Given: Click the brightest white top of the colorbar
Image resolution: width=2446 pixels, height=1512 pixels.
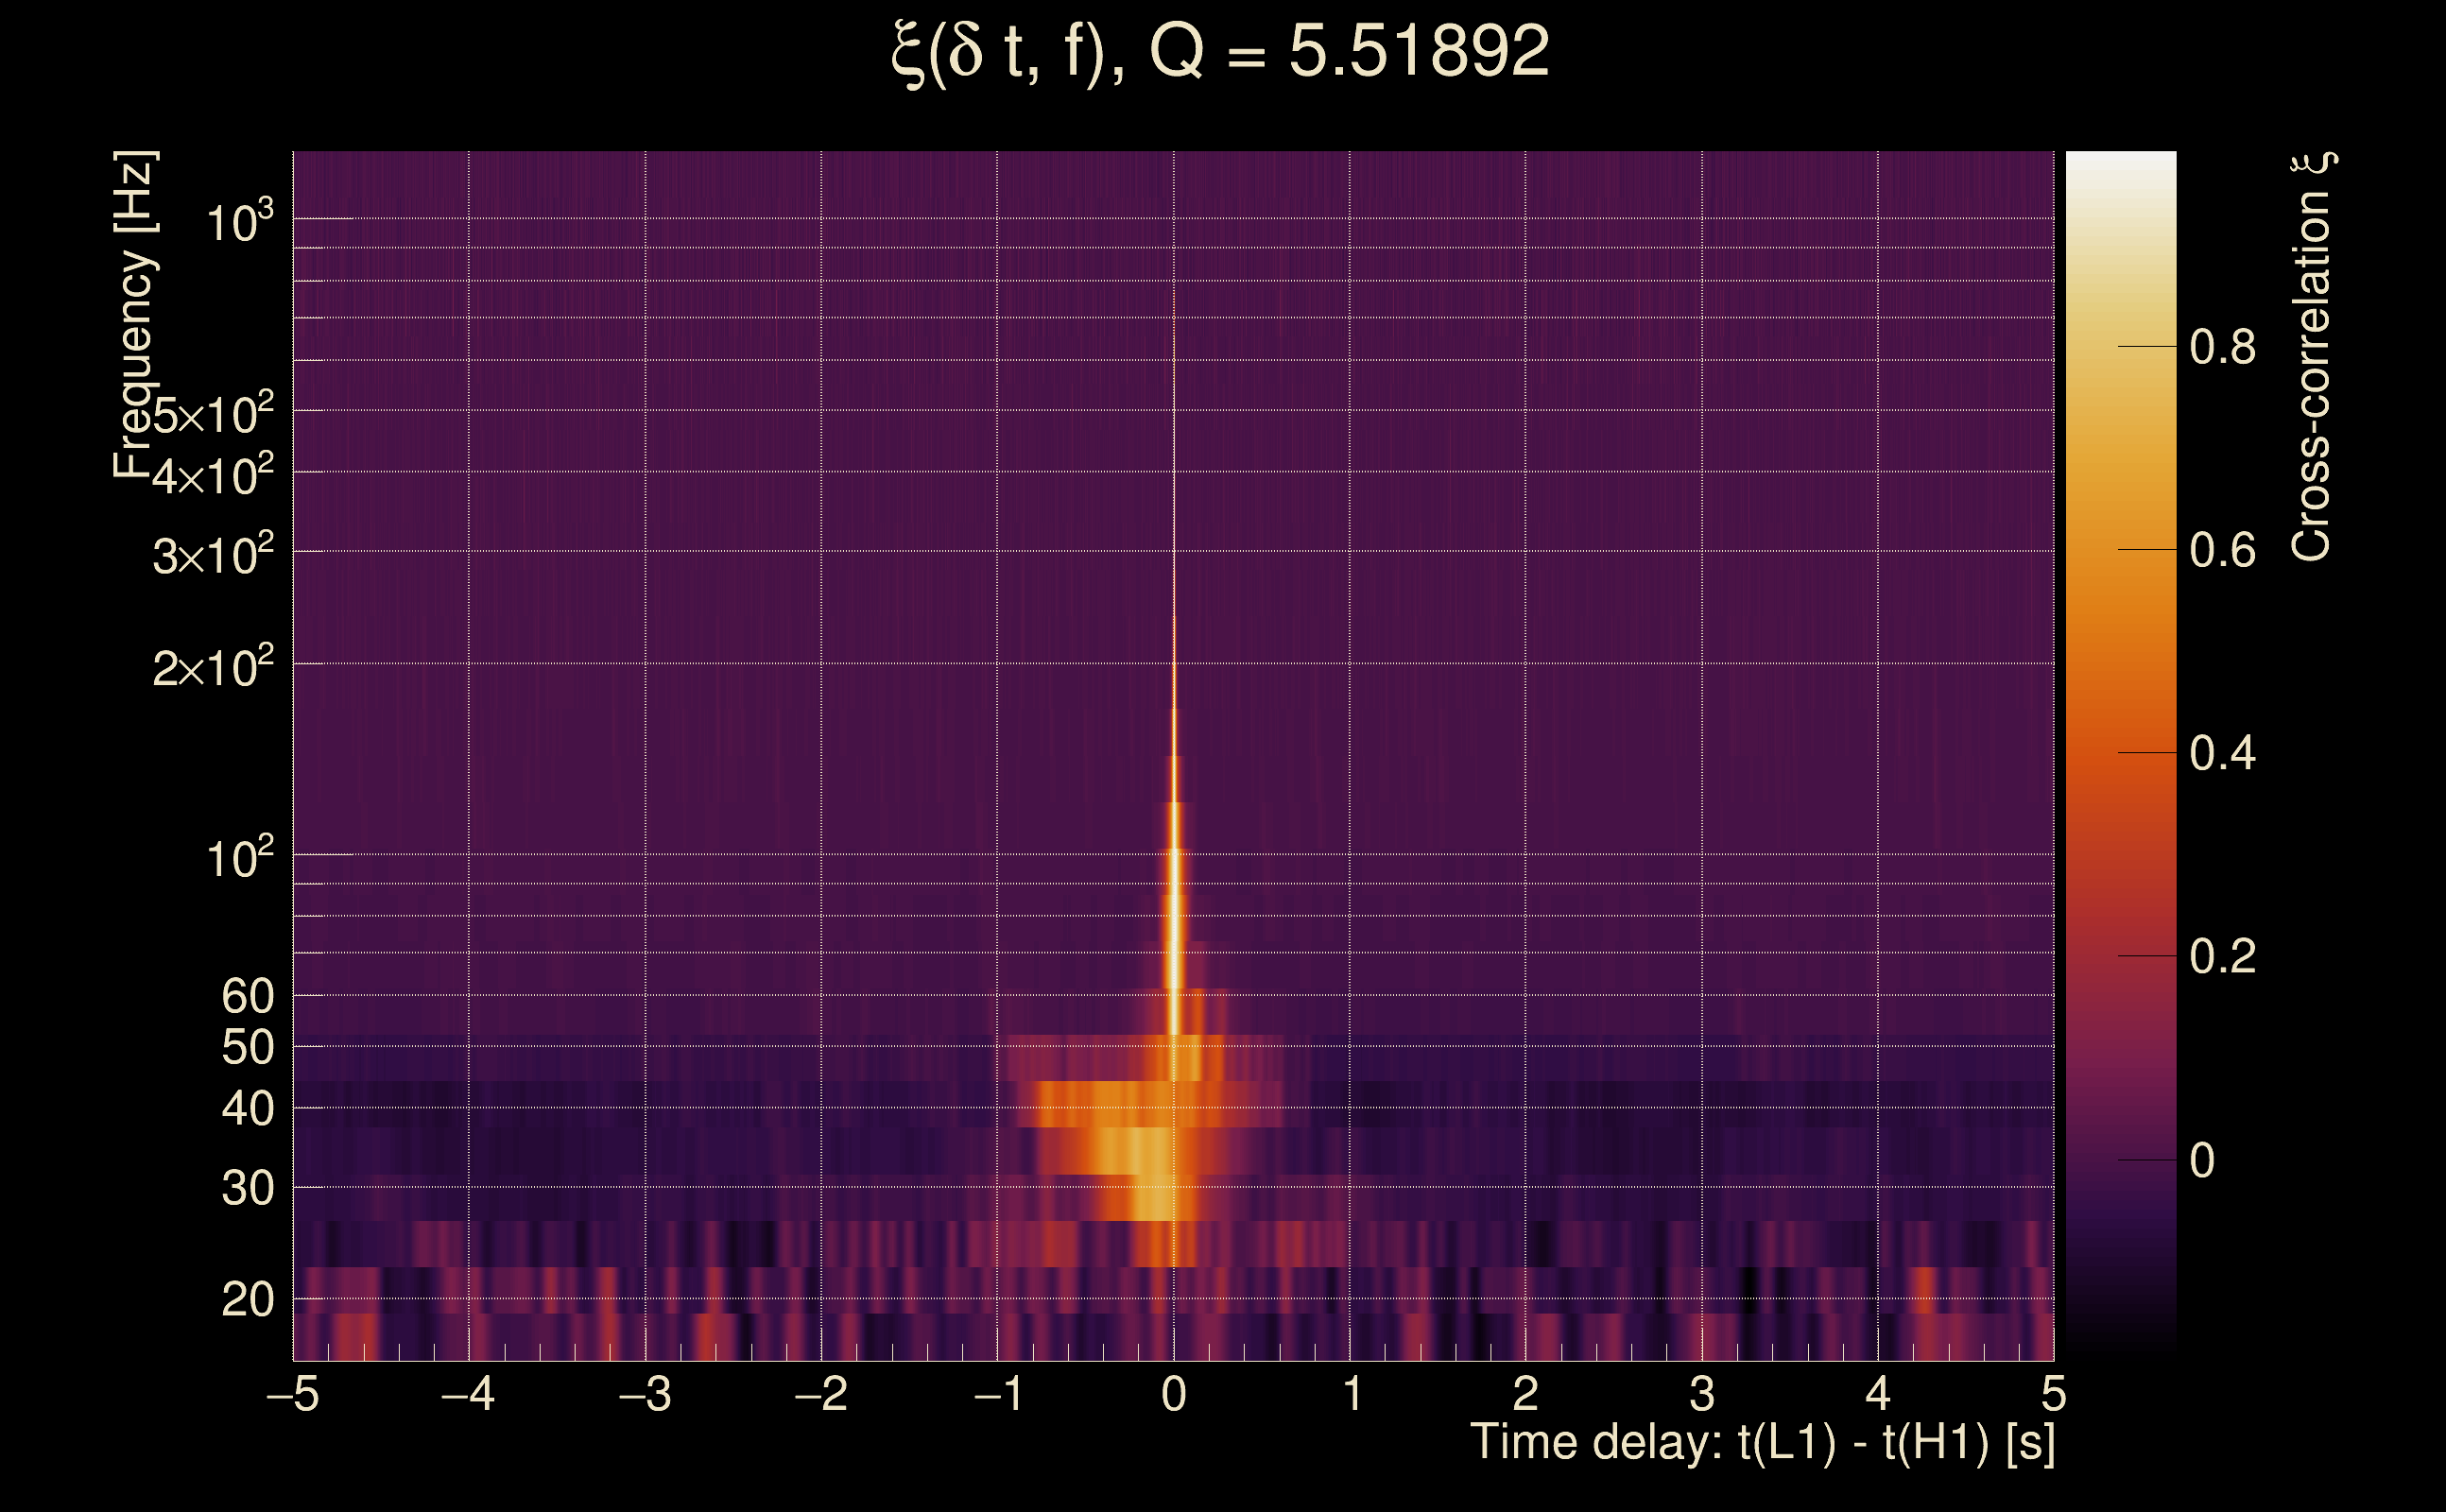Looking at the screenshot, I should pos(2120,160).
